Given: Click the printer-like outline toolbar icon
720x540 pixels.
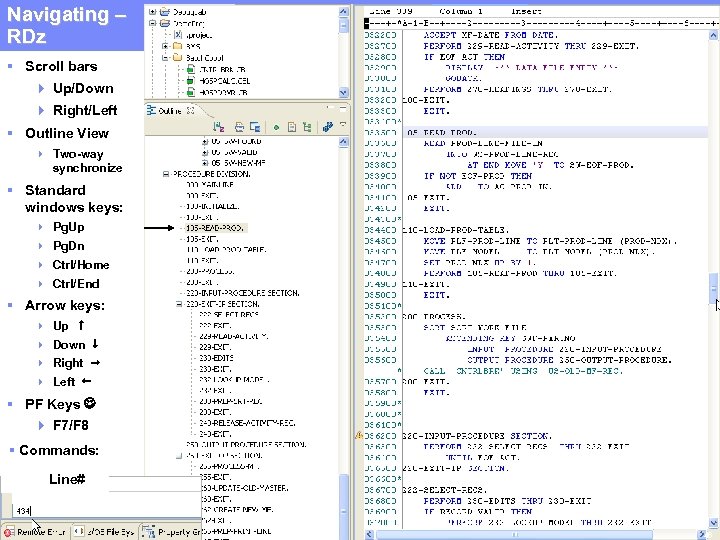Looking at the screenshot, I should pyautogui.click(x=239, y=127).
